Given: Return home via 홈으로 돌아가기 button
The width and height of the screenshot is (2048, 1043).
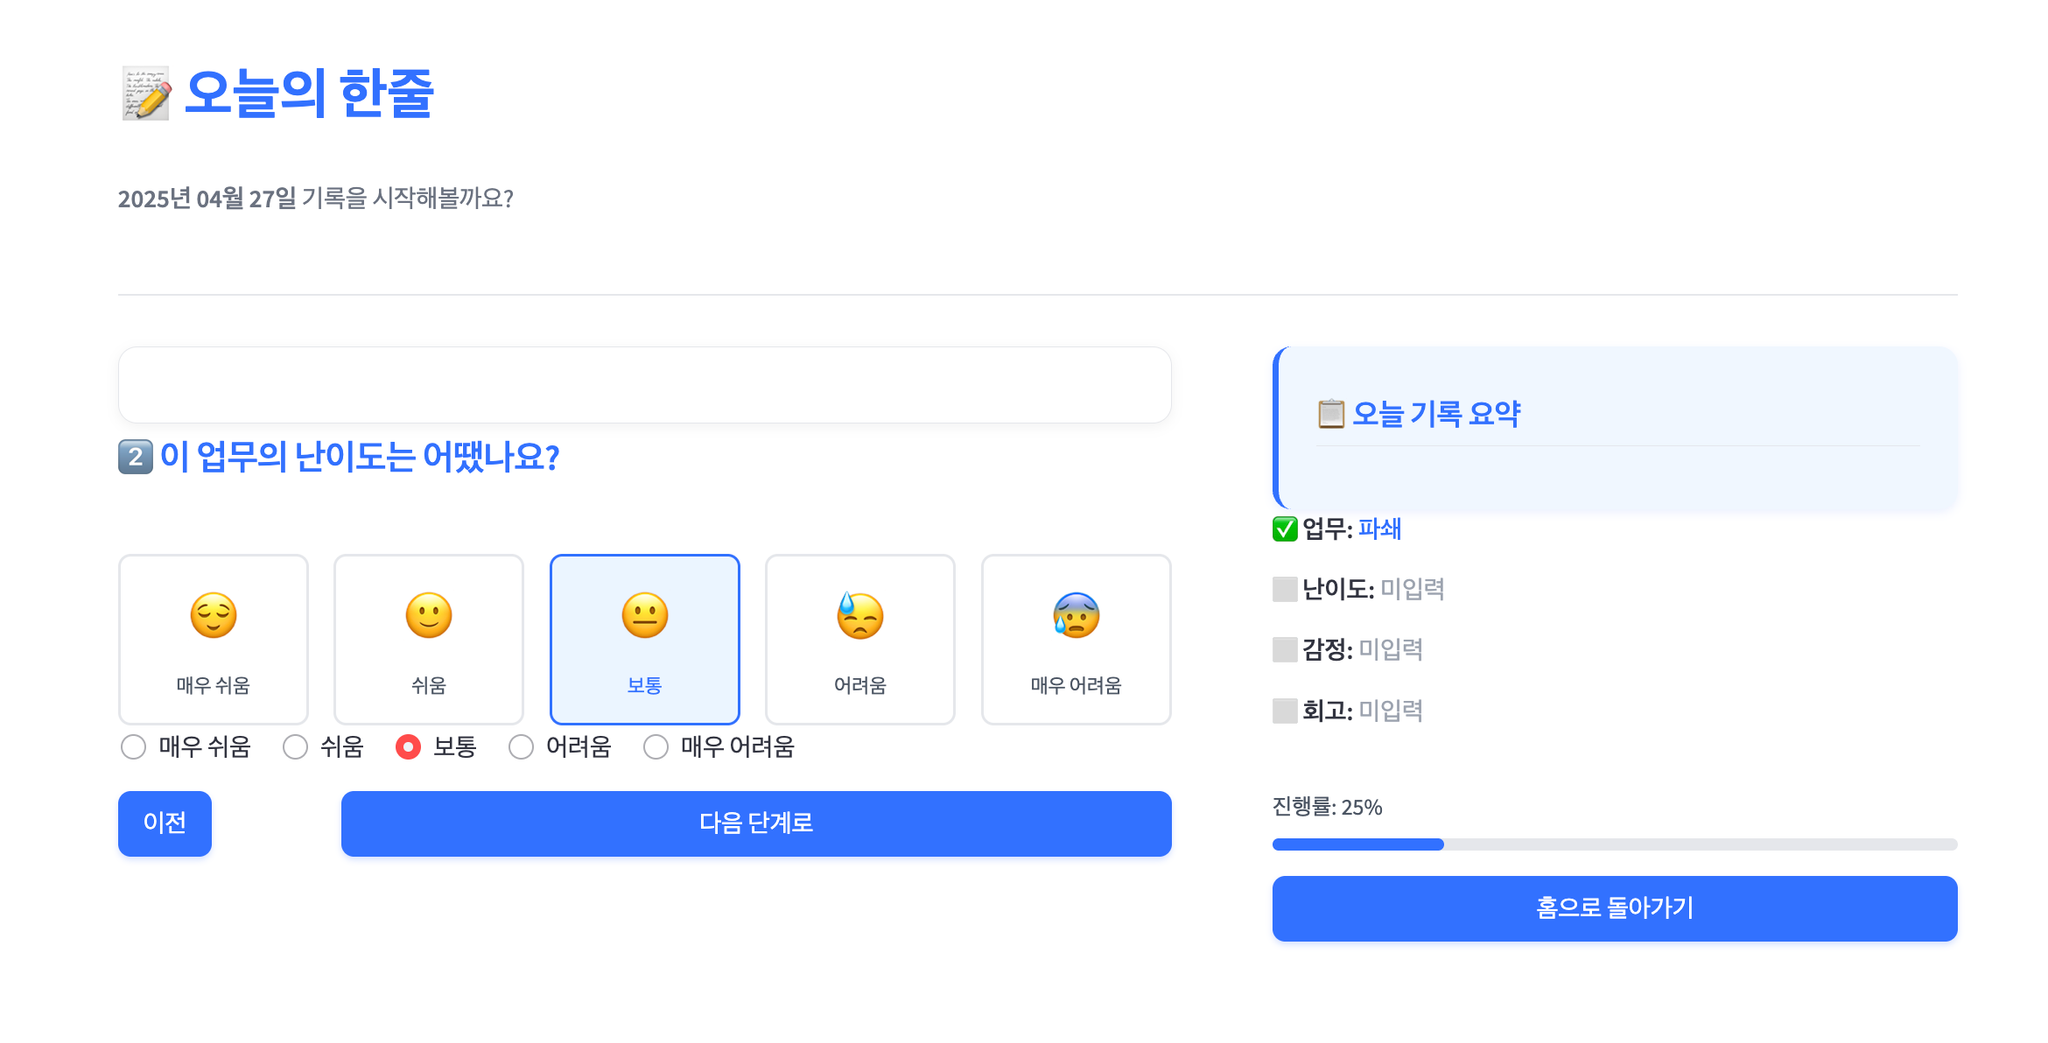Looking at the screenshot, I should (1614, 908).
